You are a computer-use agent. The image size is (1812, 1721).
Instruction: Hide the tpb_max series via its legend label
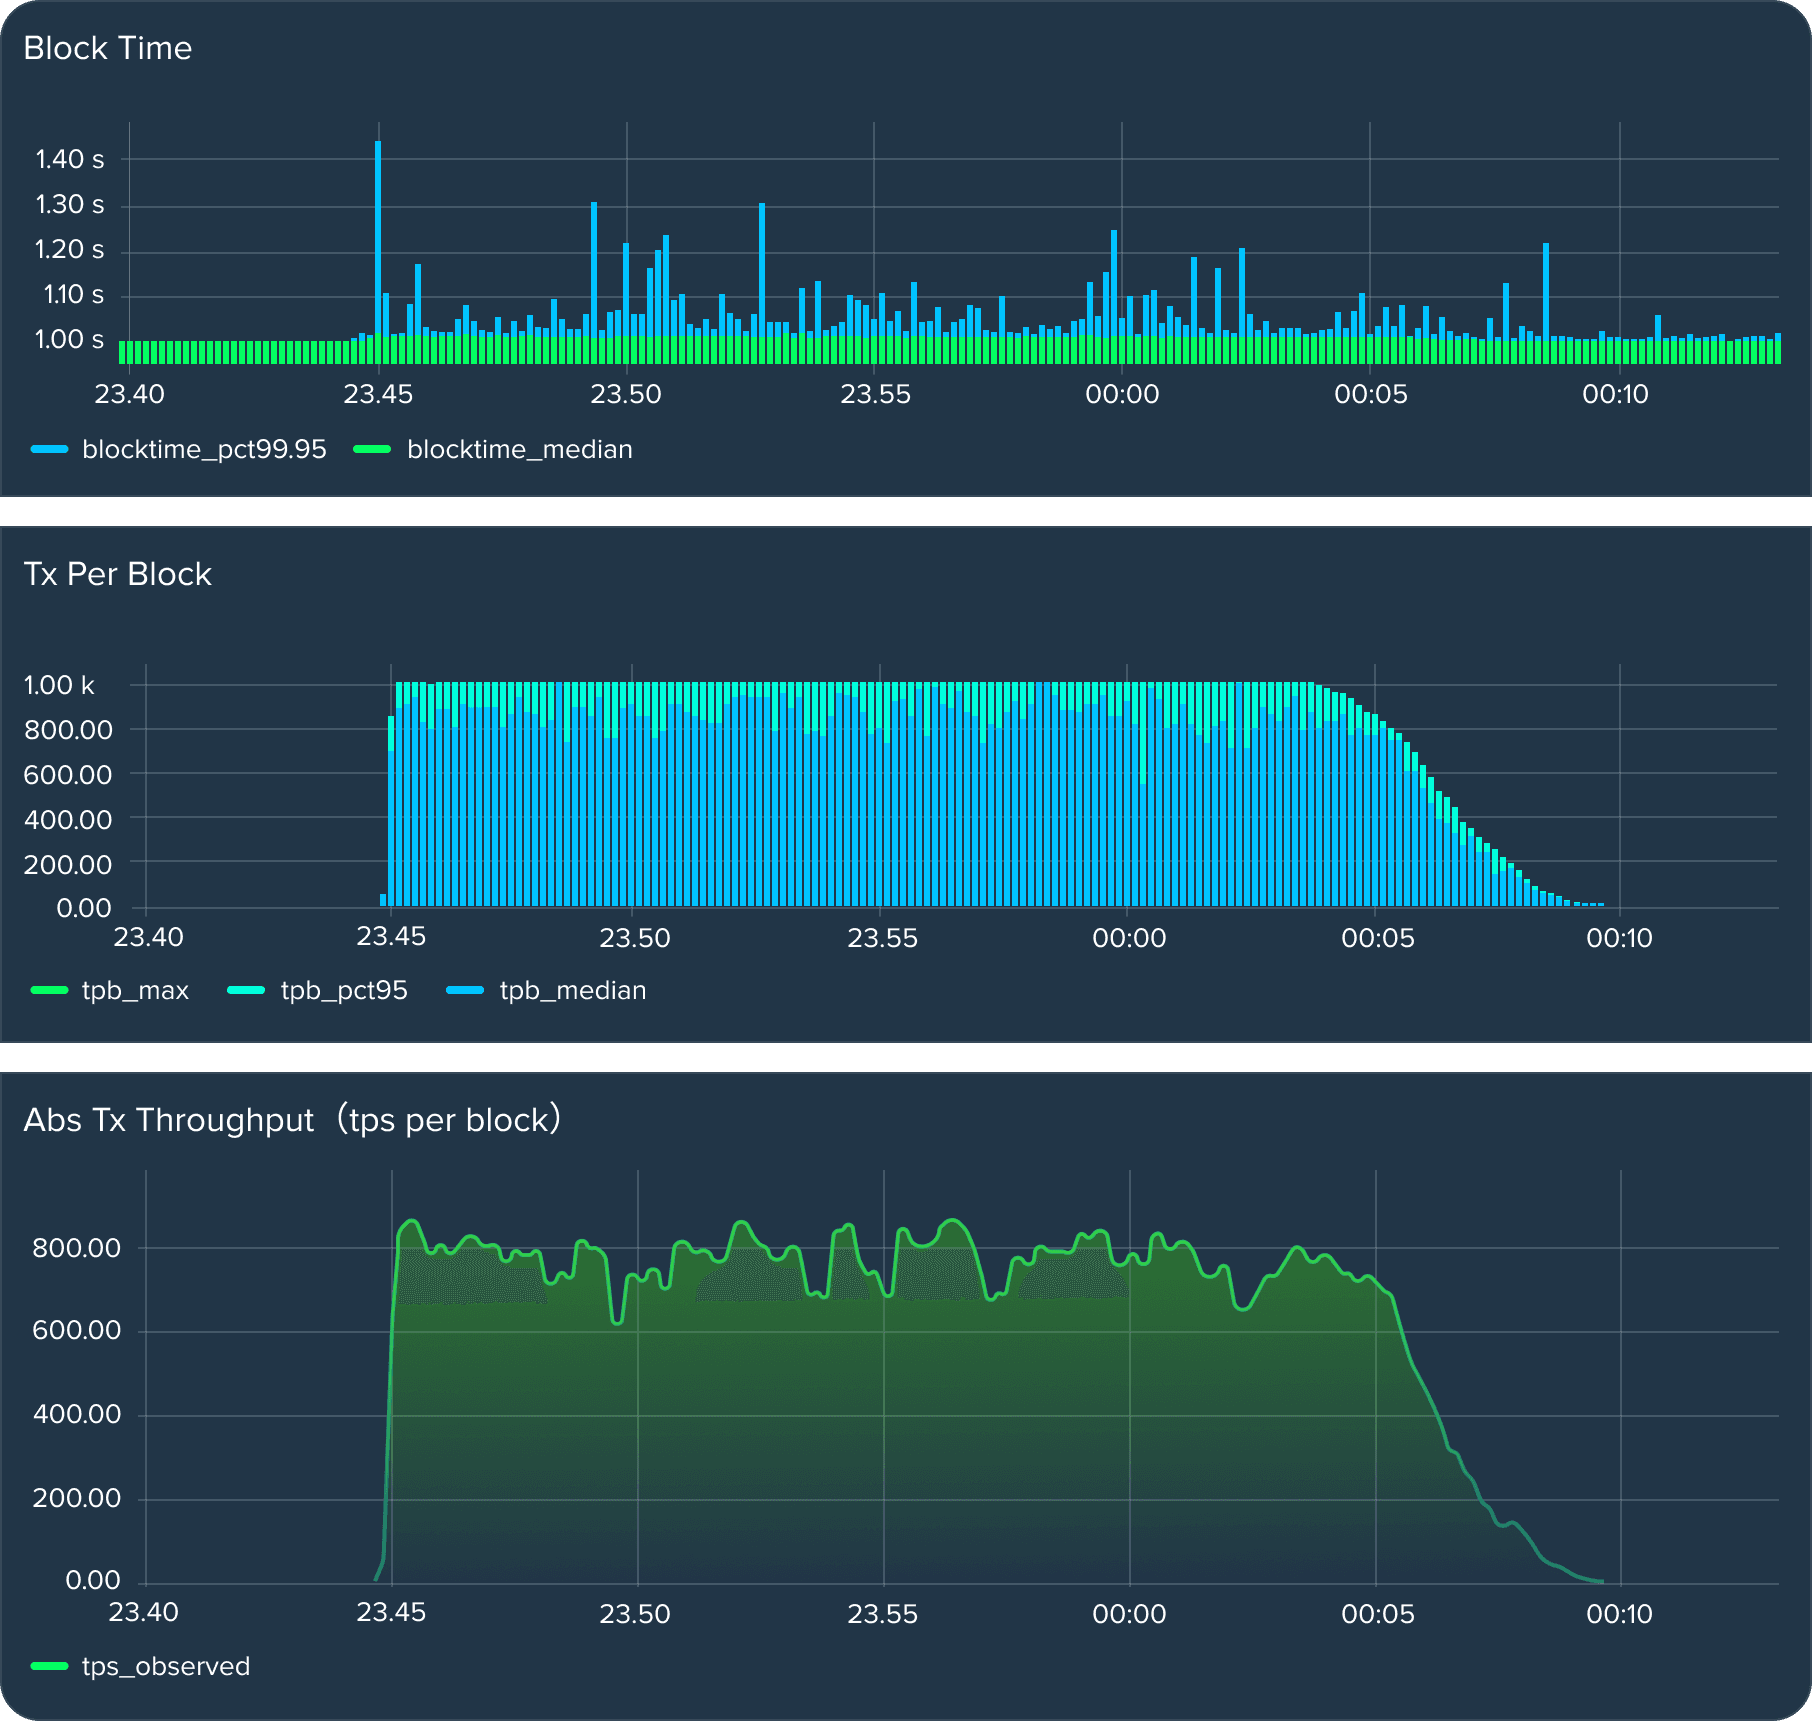click(x=135, y=990)
